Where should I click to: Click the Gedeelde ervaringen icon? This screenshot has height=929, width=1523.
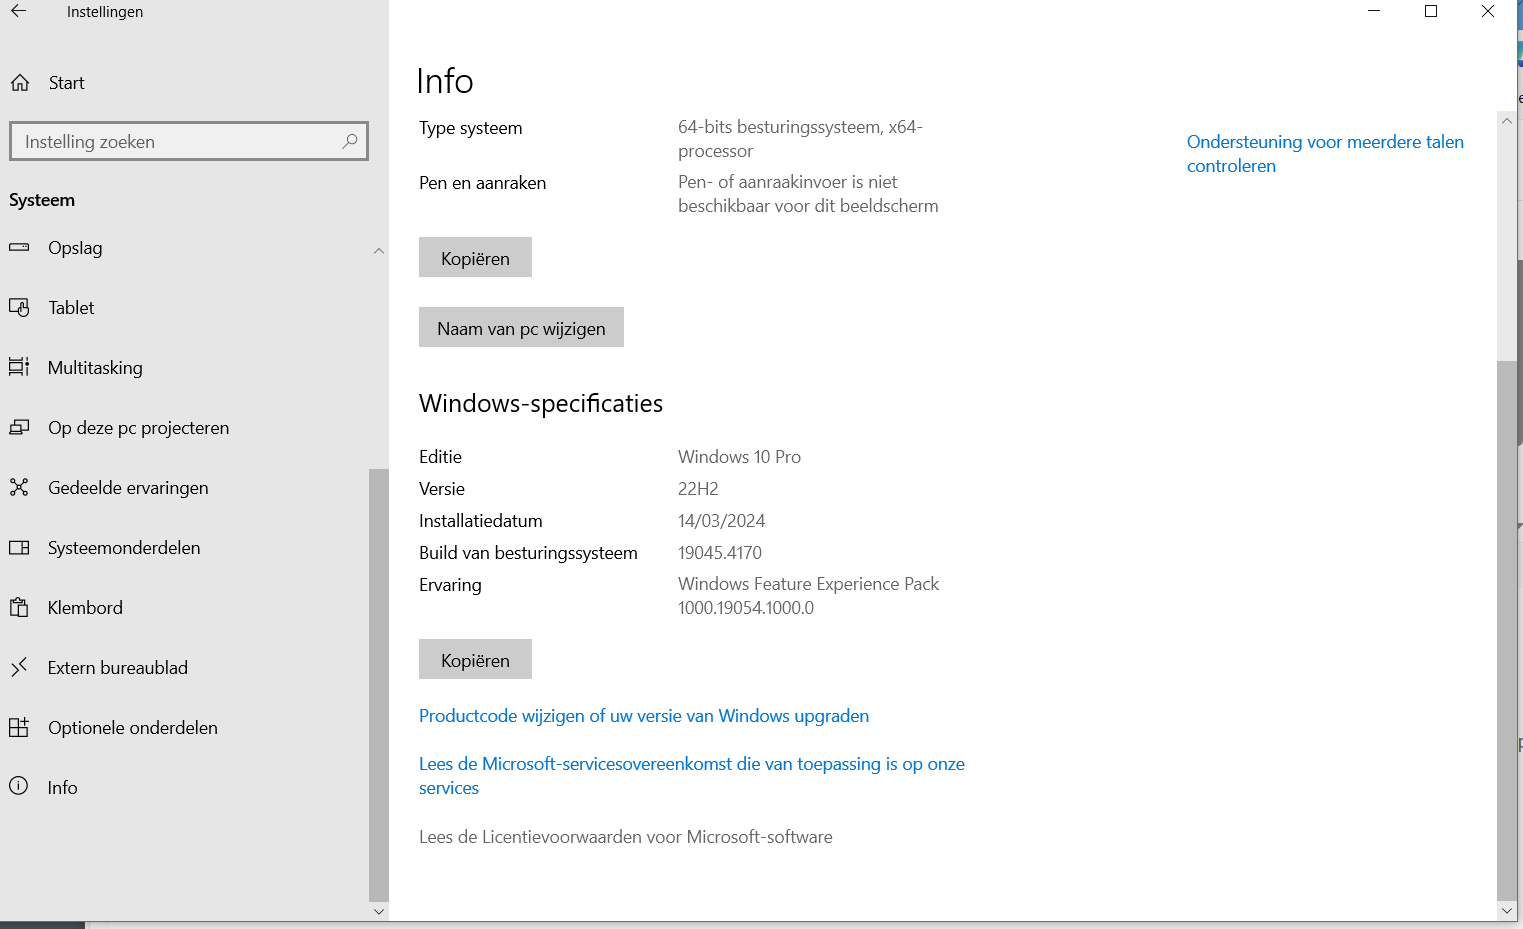click(19, 488)
